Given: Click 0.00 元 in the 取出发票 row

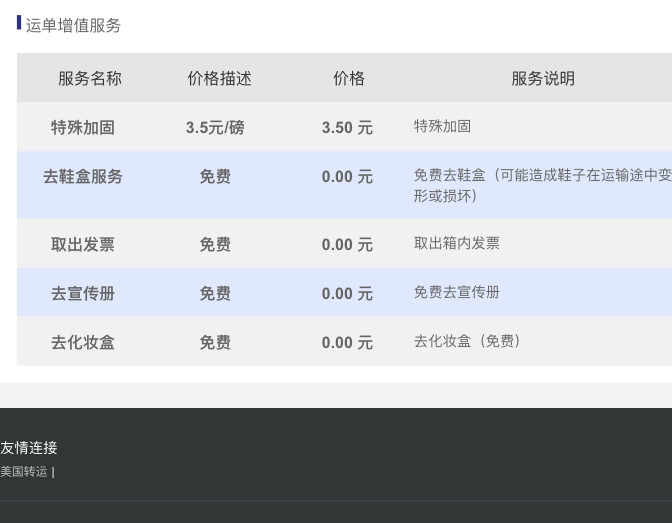Looking at the screenshot, I should pyautogui.click(x=347, y=244).
